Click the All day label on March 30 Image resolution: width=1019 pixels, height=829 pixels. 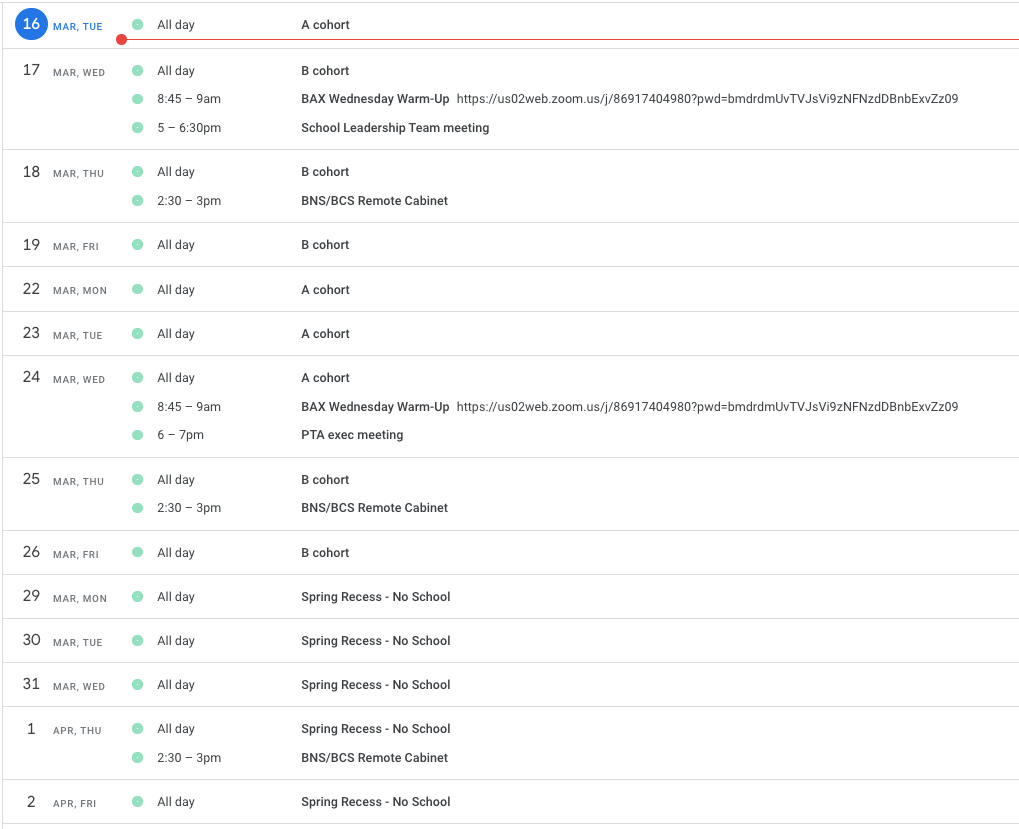pyautogui.click(x=176, y=641)
